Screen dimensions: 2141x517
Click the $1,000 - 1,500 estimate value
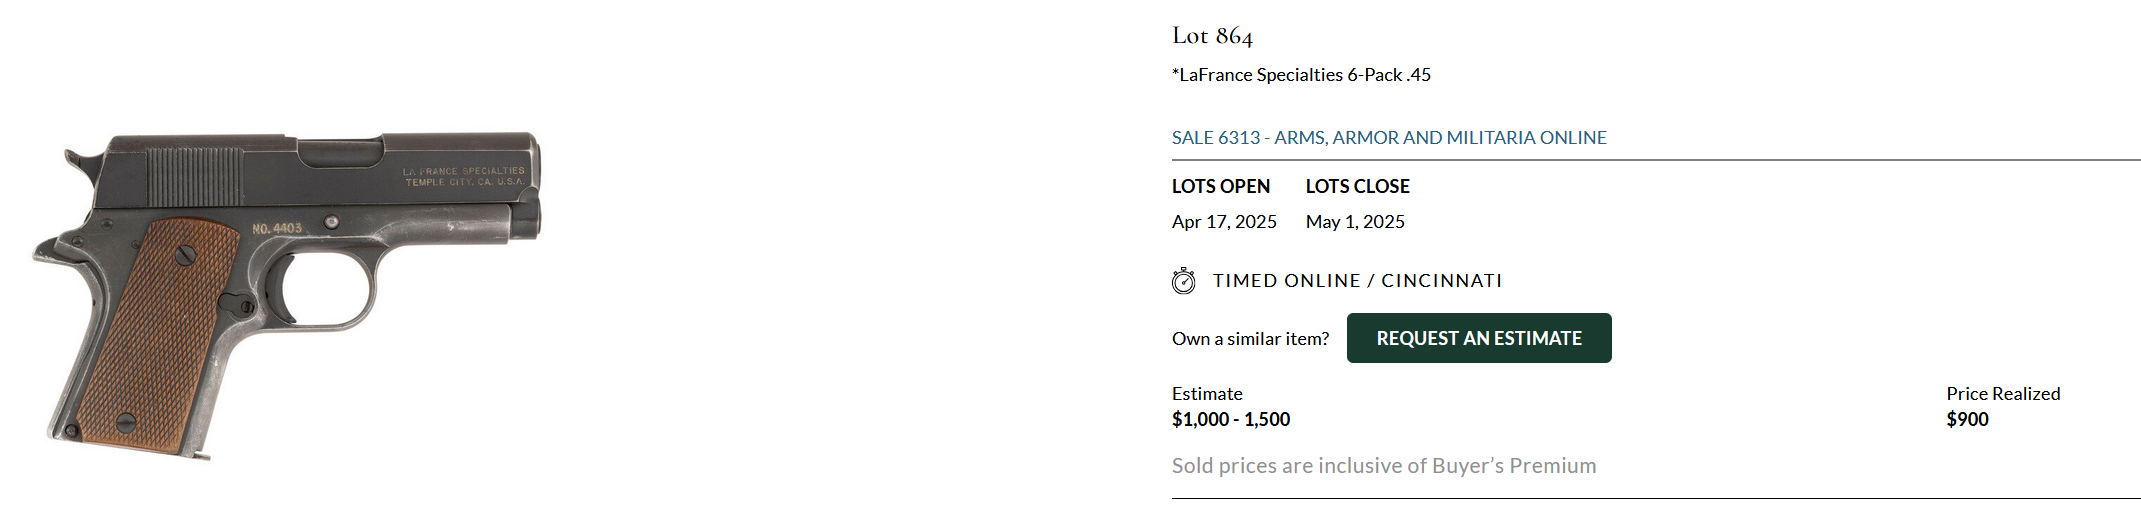[1230, 420]
